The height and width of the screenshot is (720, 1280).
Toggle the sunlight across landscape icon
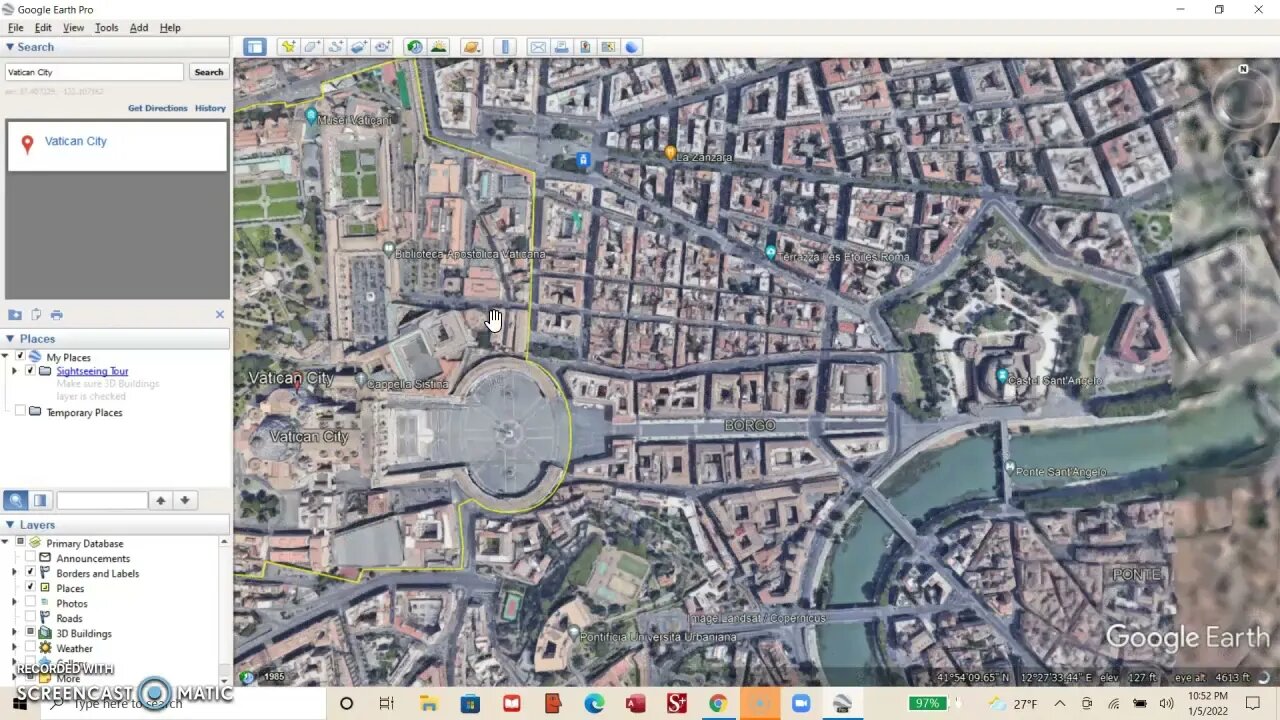(x=438, y=47)
